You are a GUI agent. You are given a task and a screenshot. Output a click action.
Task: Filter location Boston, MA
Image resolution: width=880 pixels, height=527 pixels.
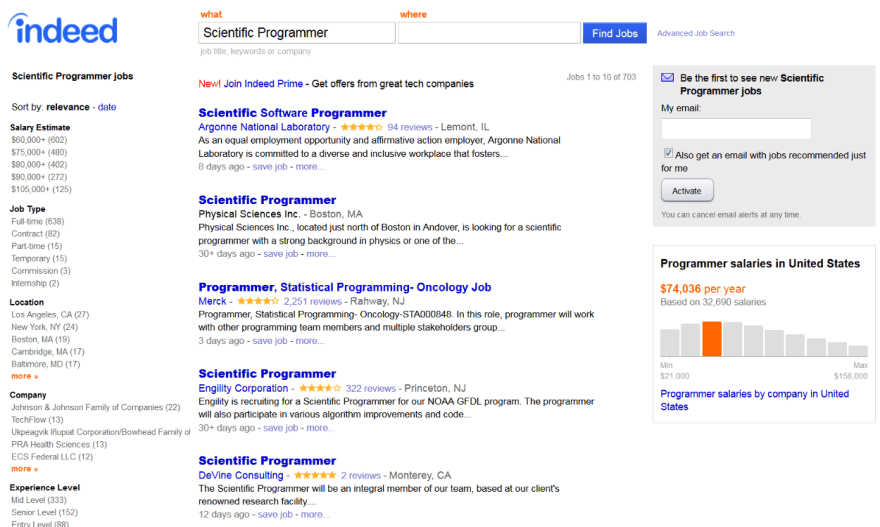pyautogui.click(x=40, y=340)
